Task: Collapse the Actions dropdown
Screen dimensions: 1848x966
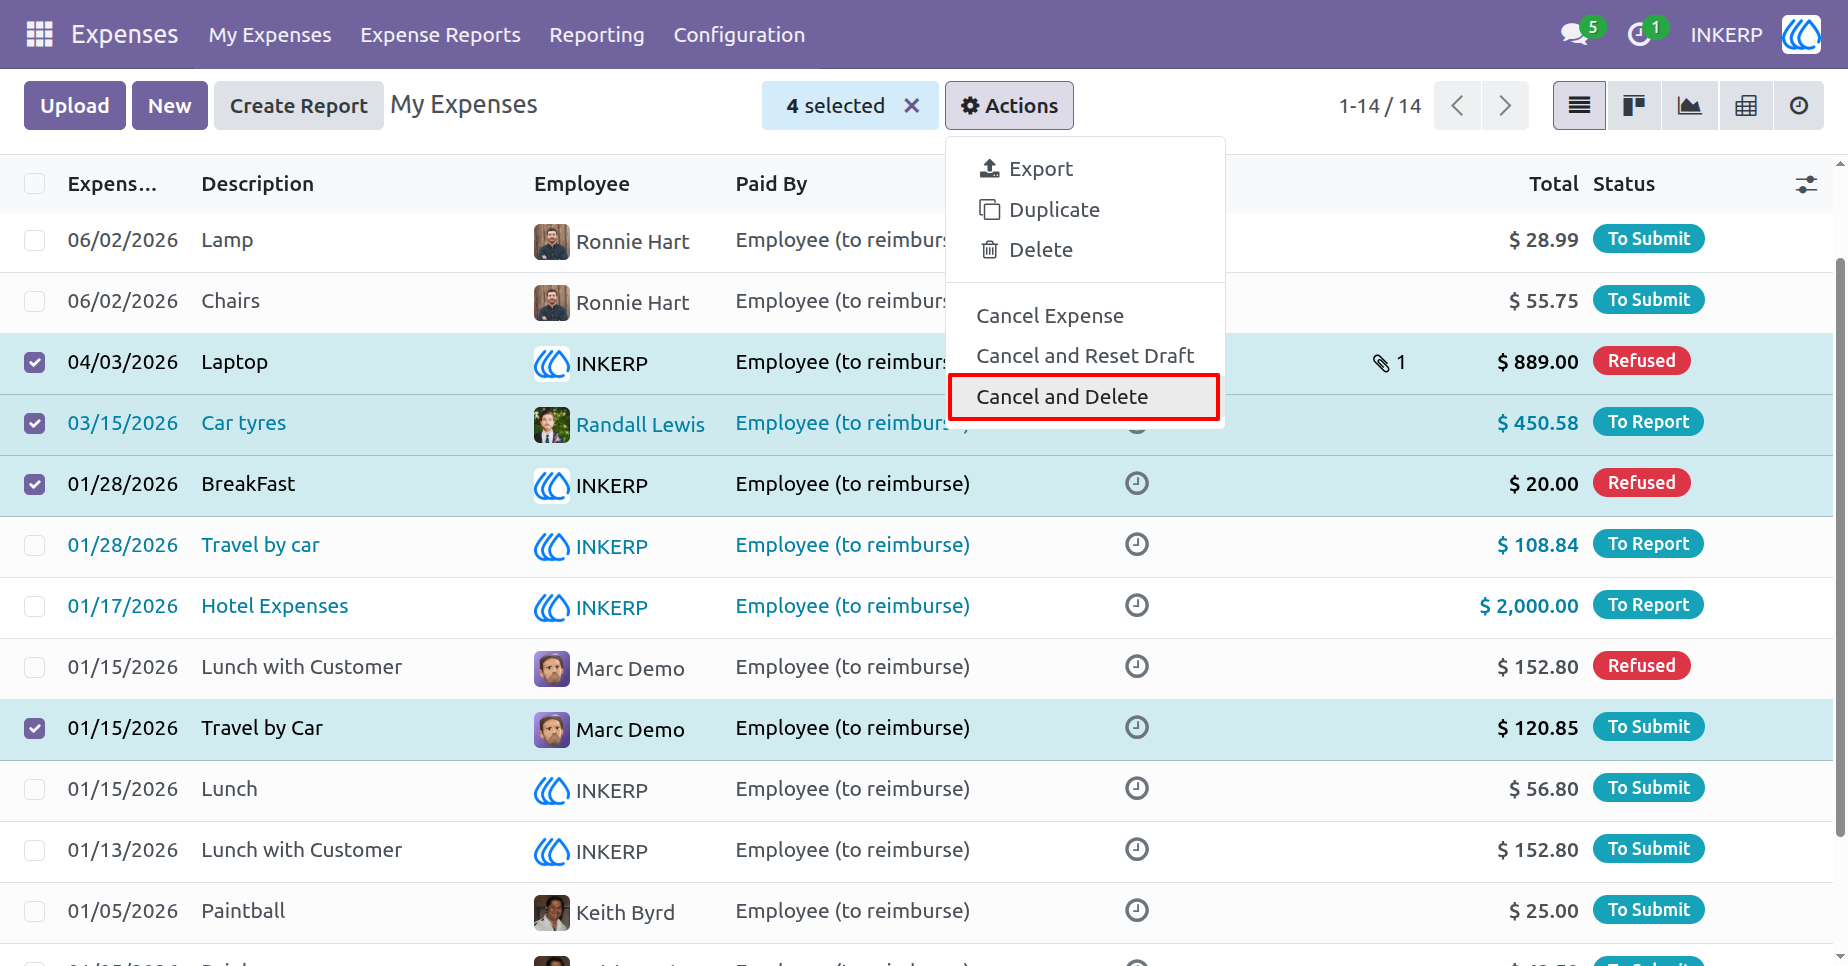Action: [1009, 105]
